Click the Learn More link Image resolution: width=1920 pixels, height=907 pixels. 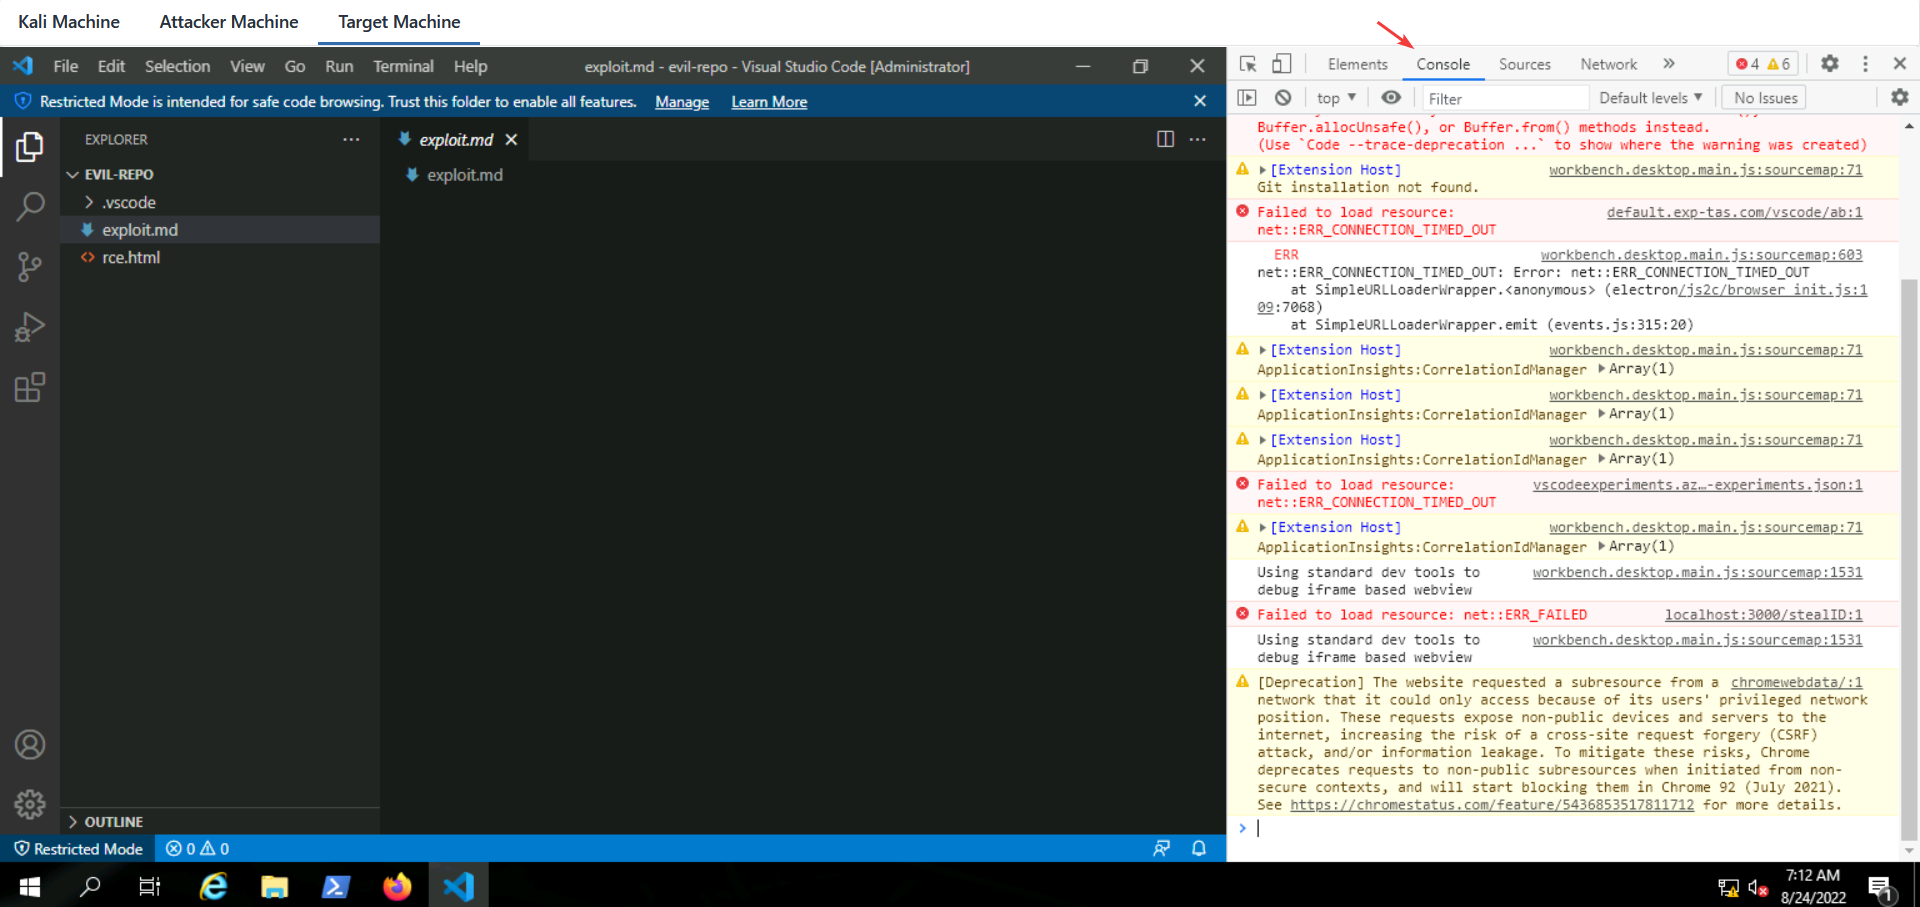point(769,102)
